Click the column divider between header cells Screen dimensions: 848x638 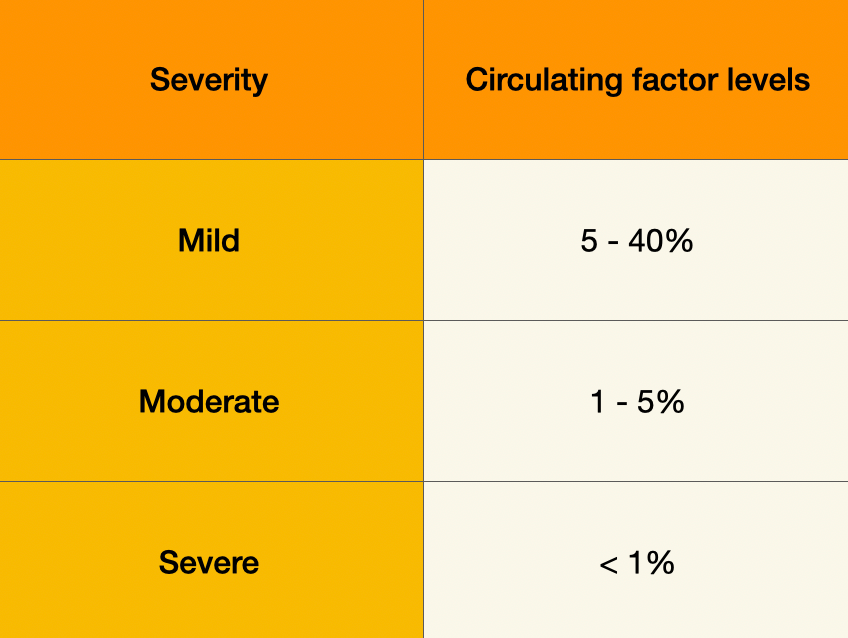click(x=423, y=80)
